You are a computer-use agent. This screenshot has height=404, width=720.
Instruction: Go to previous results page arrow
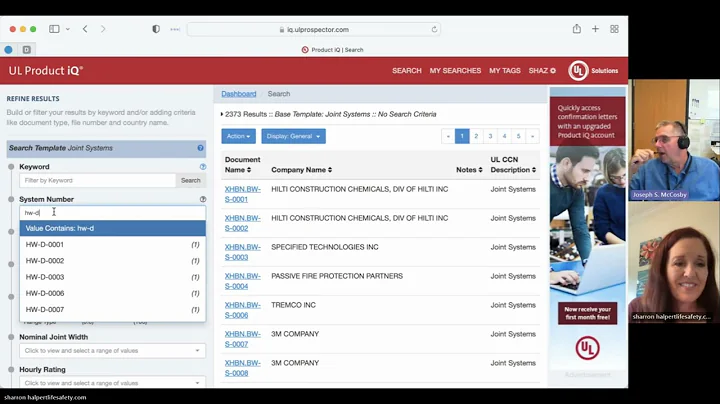448,136
